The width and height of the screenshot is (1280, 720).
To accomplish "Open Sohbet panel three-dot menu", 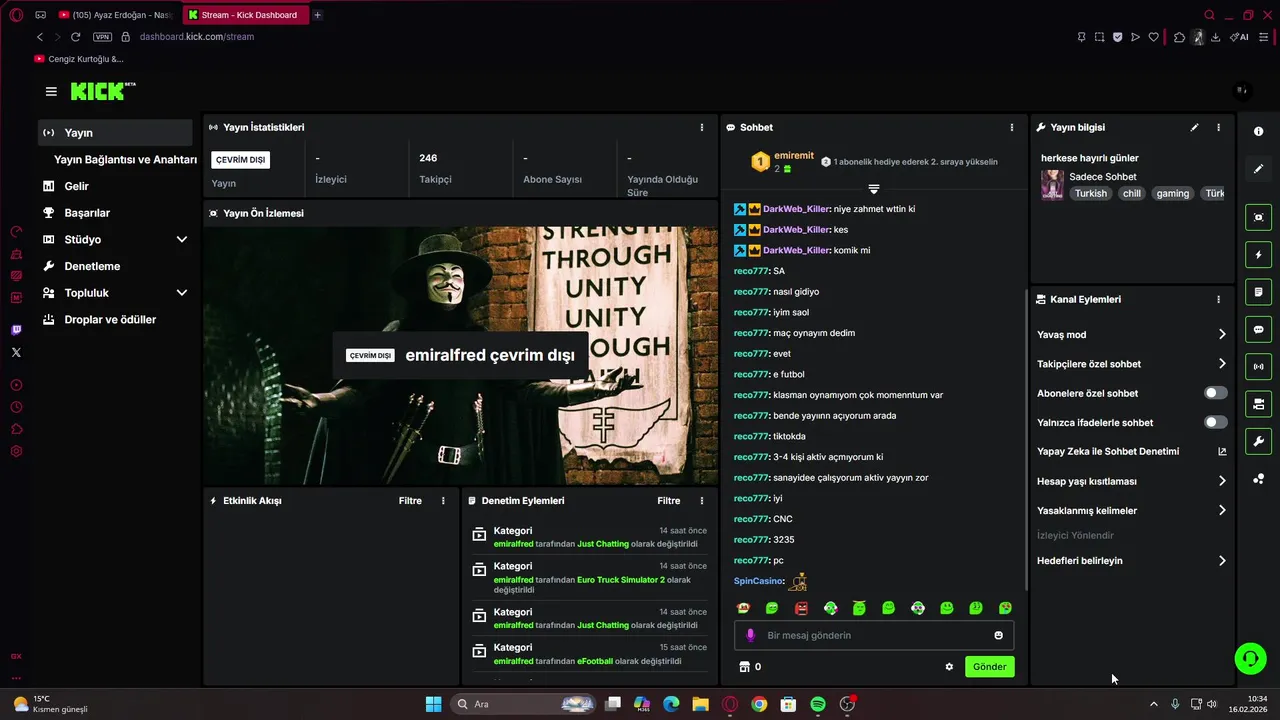I will point(1011,127).
